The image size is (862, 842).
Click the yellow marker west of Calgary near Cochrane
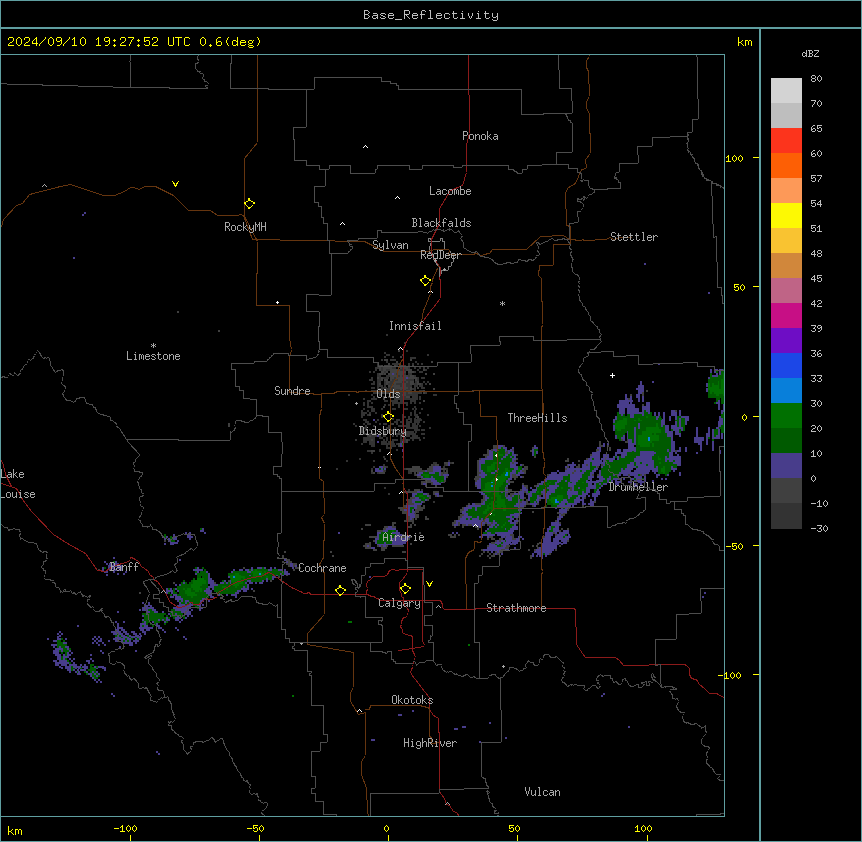340,590
